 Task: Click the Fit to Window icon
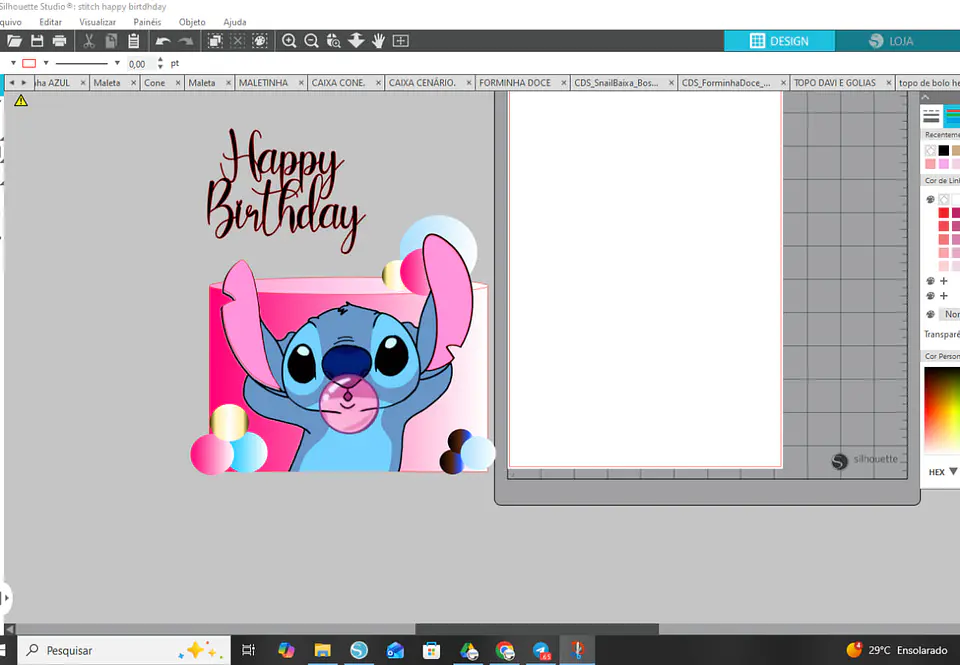401,41
